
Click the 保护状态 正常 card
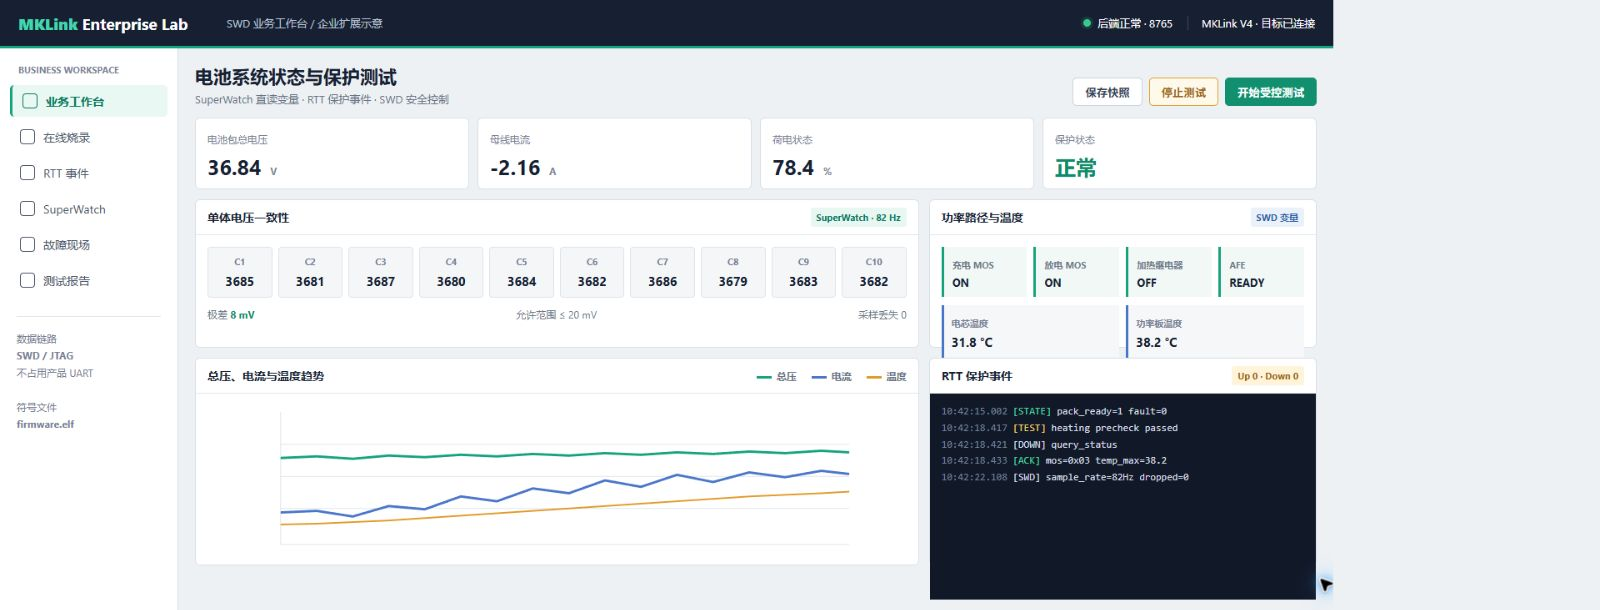tap(1180, 153)
